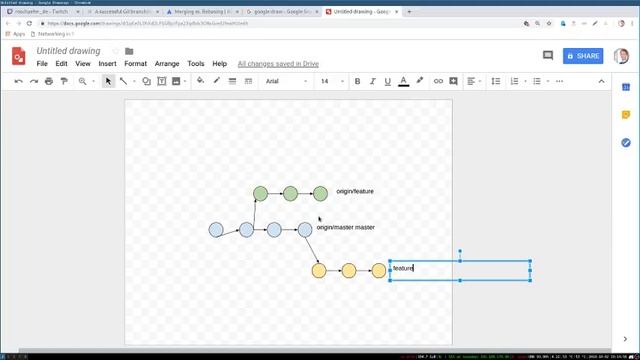Open a new browser tab
Viewport: 640px width, 360px height.
(409, 12)
